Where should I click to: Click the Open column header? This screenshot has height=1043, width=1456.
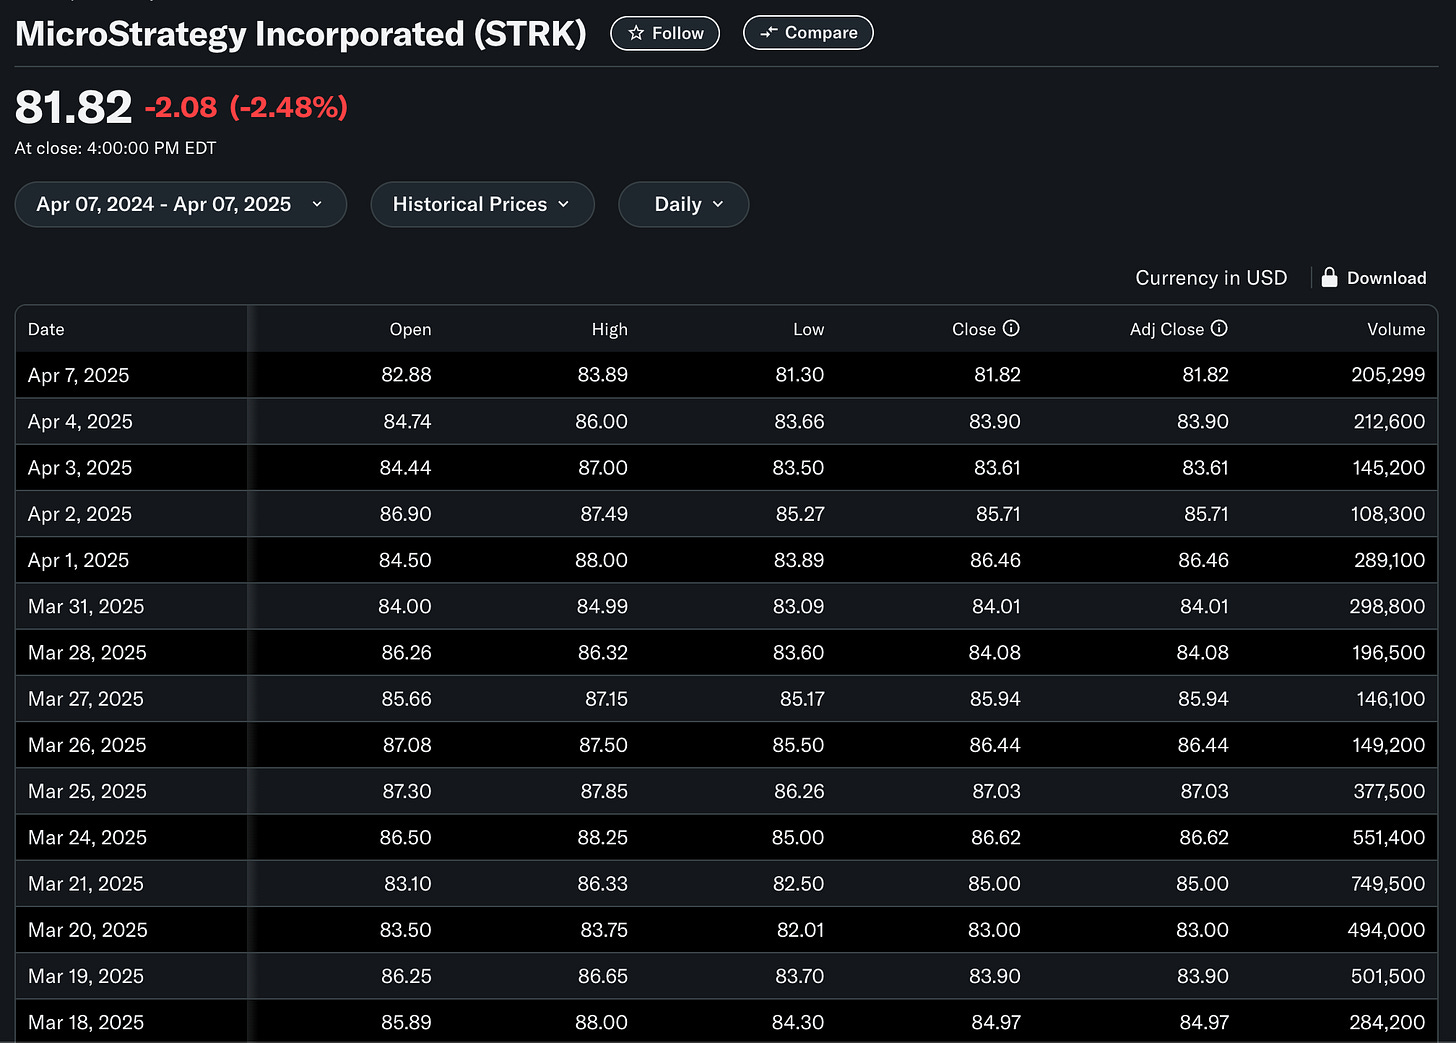pos(410,329)
